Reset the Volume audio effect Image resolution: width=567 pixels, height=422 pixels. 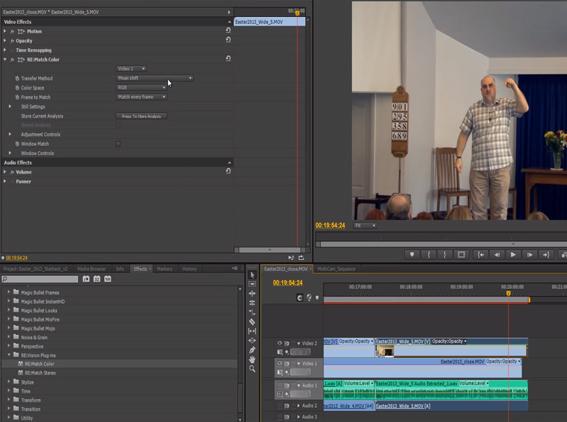(x=228, y=171)
